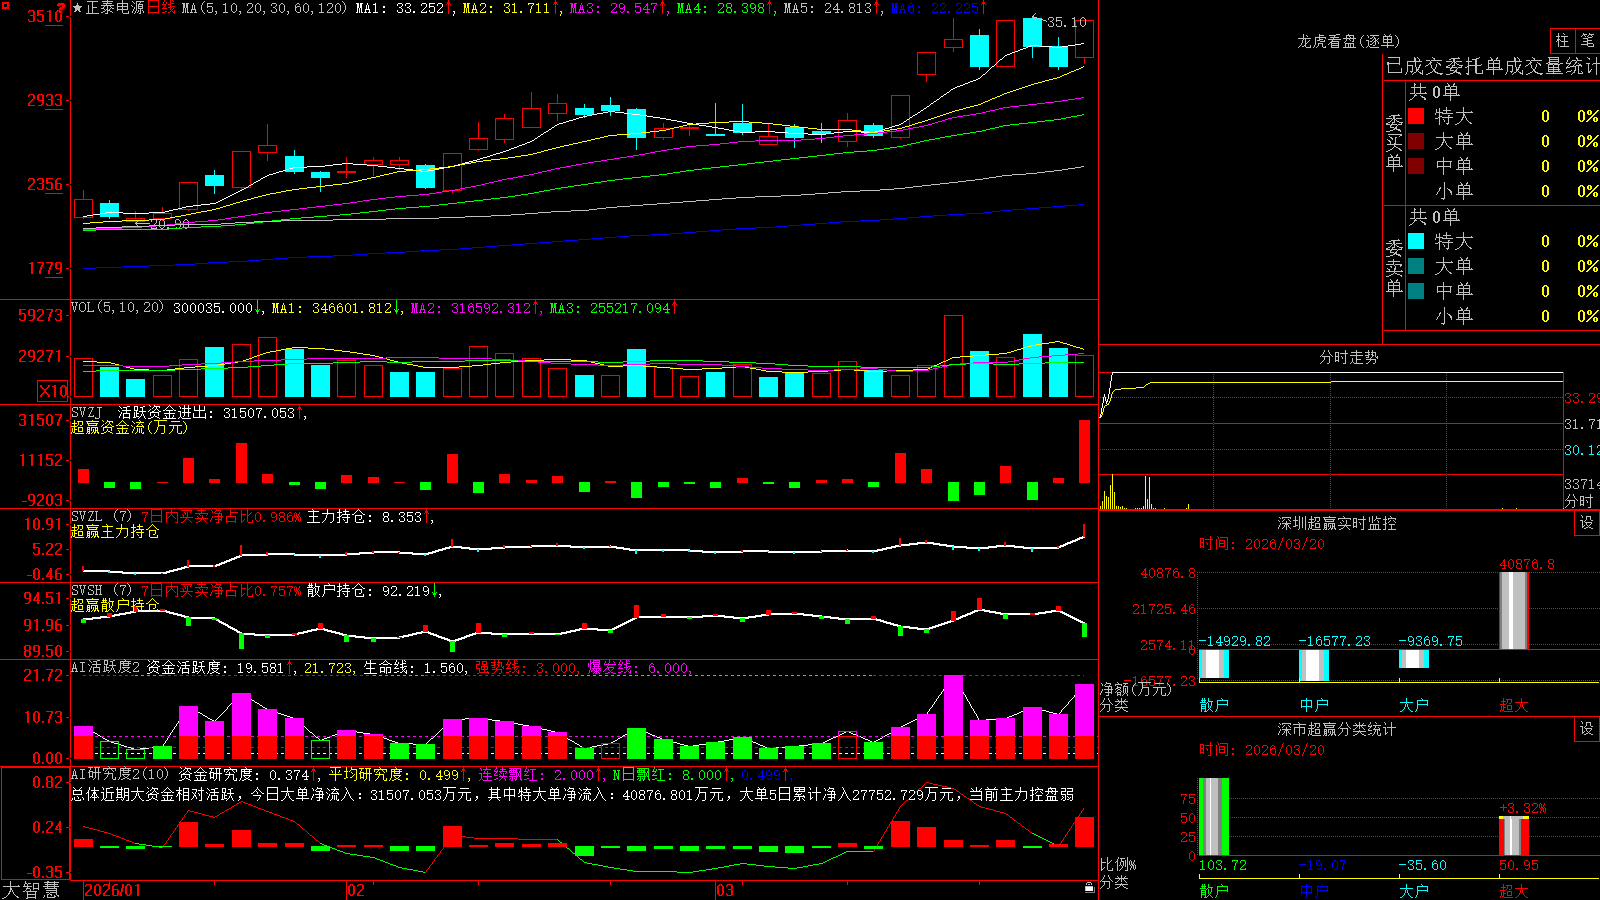
Task: Click the X10 multiplier box on volume axis
Action: 53,391
